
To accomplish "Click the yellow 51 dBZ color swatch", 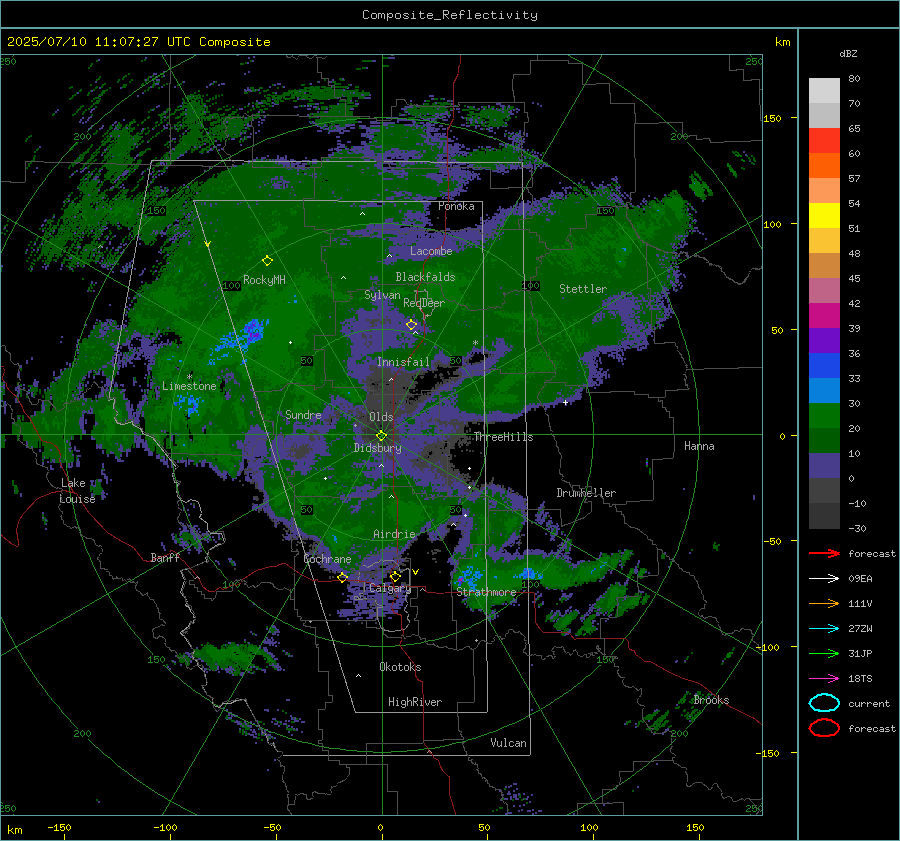I will (824, 216).
